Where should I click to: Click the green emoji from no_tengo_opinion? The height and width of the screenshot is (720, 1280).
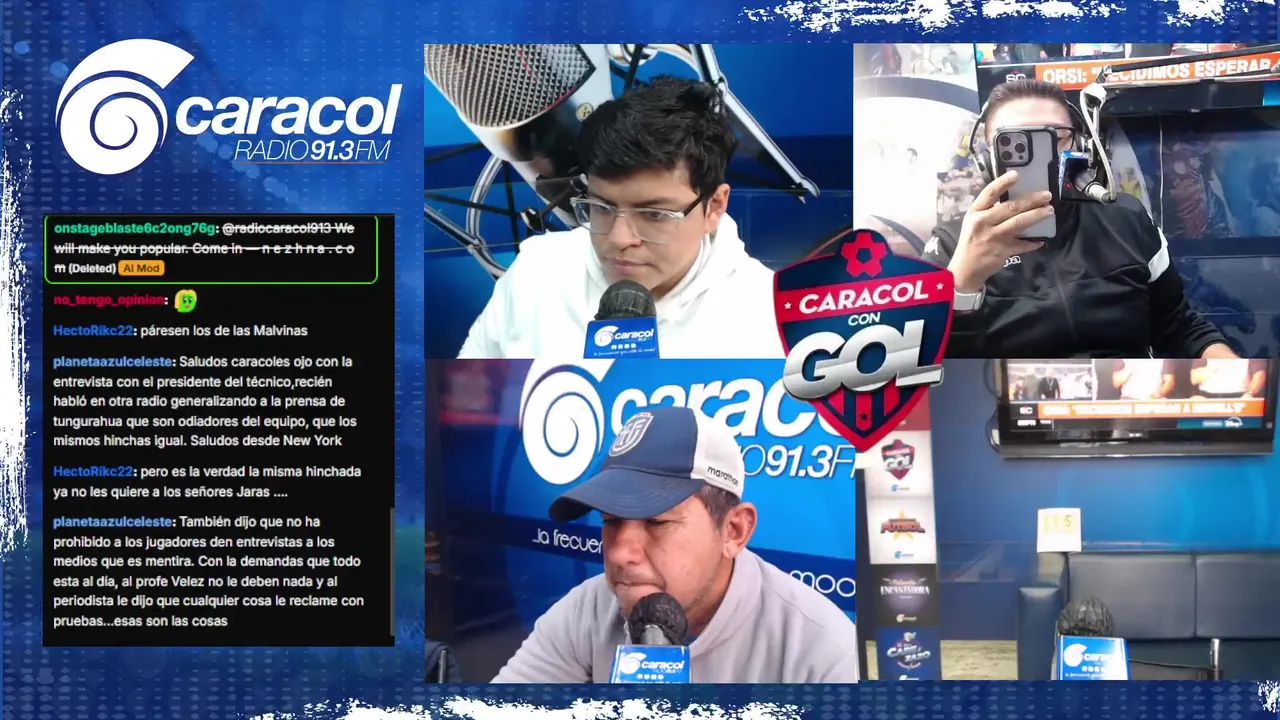click(x=185, y=299)
